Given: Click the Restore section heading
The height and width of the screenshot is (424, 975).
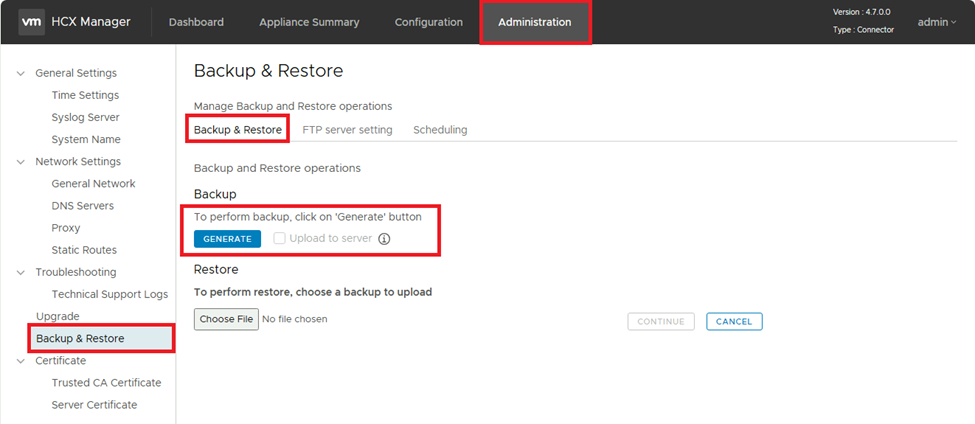Looking at the screenshot, I should point(216,270).
